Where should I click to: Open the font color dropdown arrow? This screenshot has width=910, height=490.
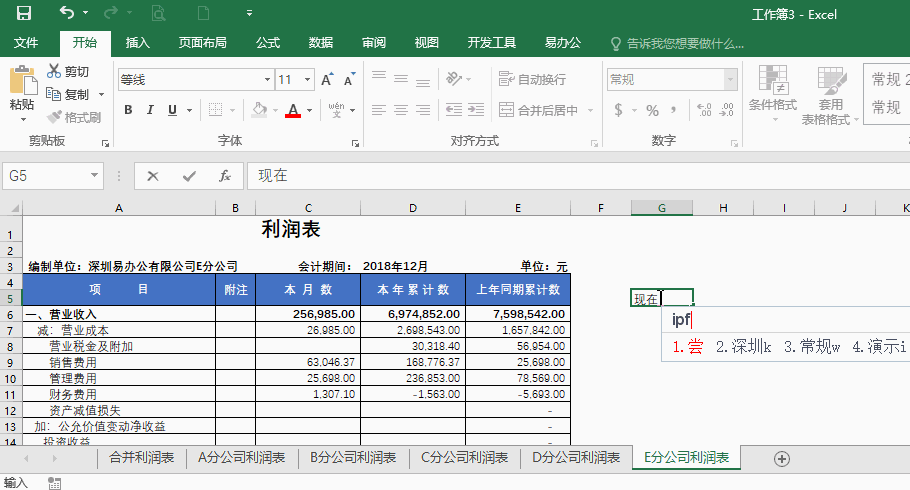click(x=309, y=110)
